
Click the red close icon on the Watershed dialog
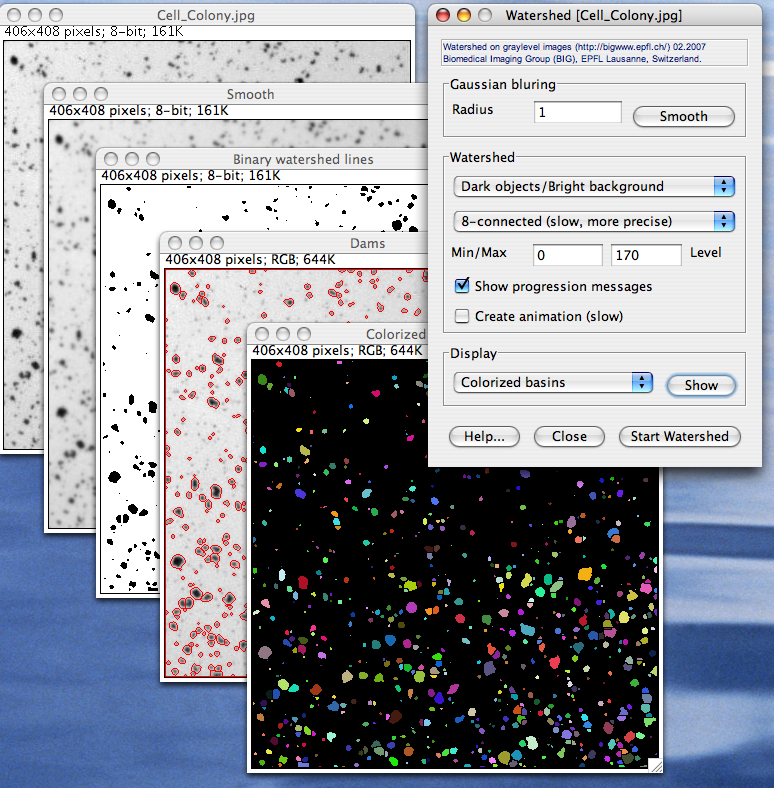[441, 16]
